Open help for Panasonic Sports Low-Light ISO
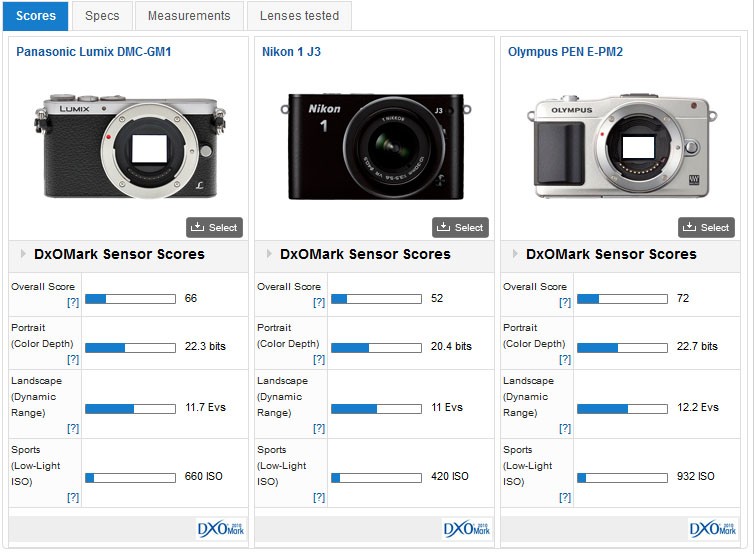Image resolution: width=754 pixels, height=554 pixels. [73, 497]
